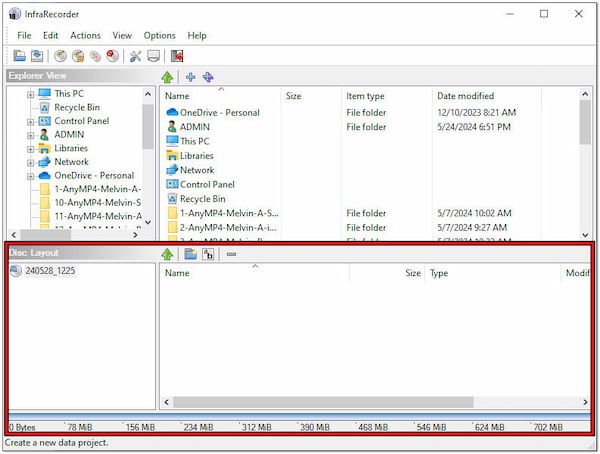600x454 pixels.
Task: Click the Save project toolbar icon
Action: [38, 56]
